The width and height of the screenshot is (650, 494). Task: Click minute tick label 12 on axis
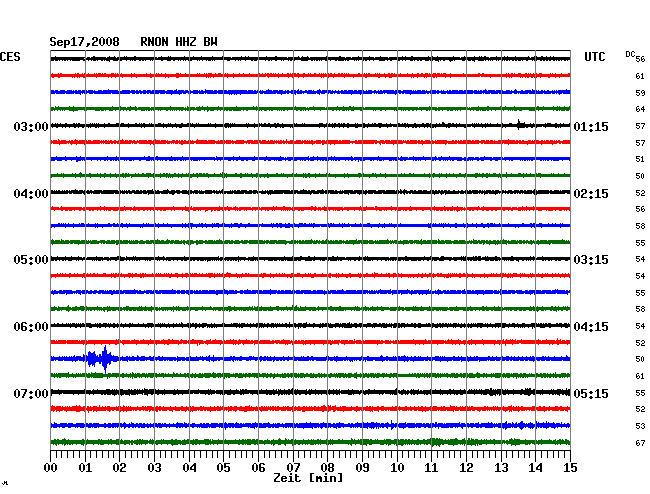coord(466,468)
